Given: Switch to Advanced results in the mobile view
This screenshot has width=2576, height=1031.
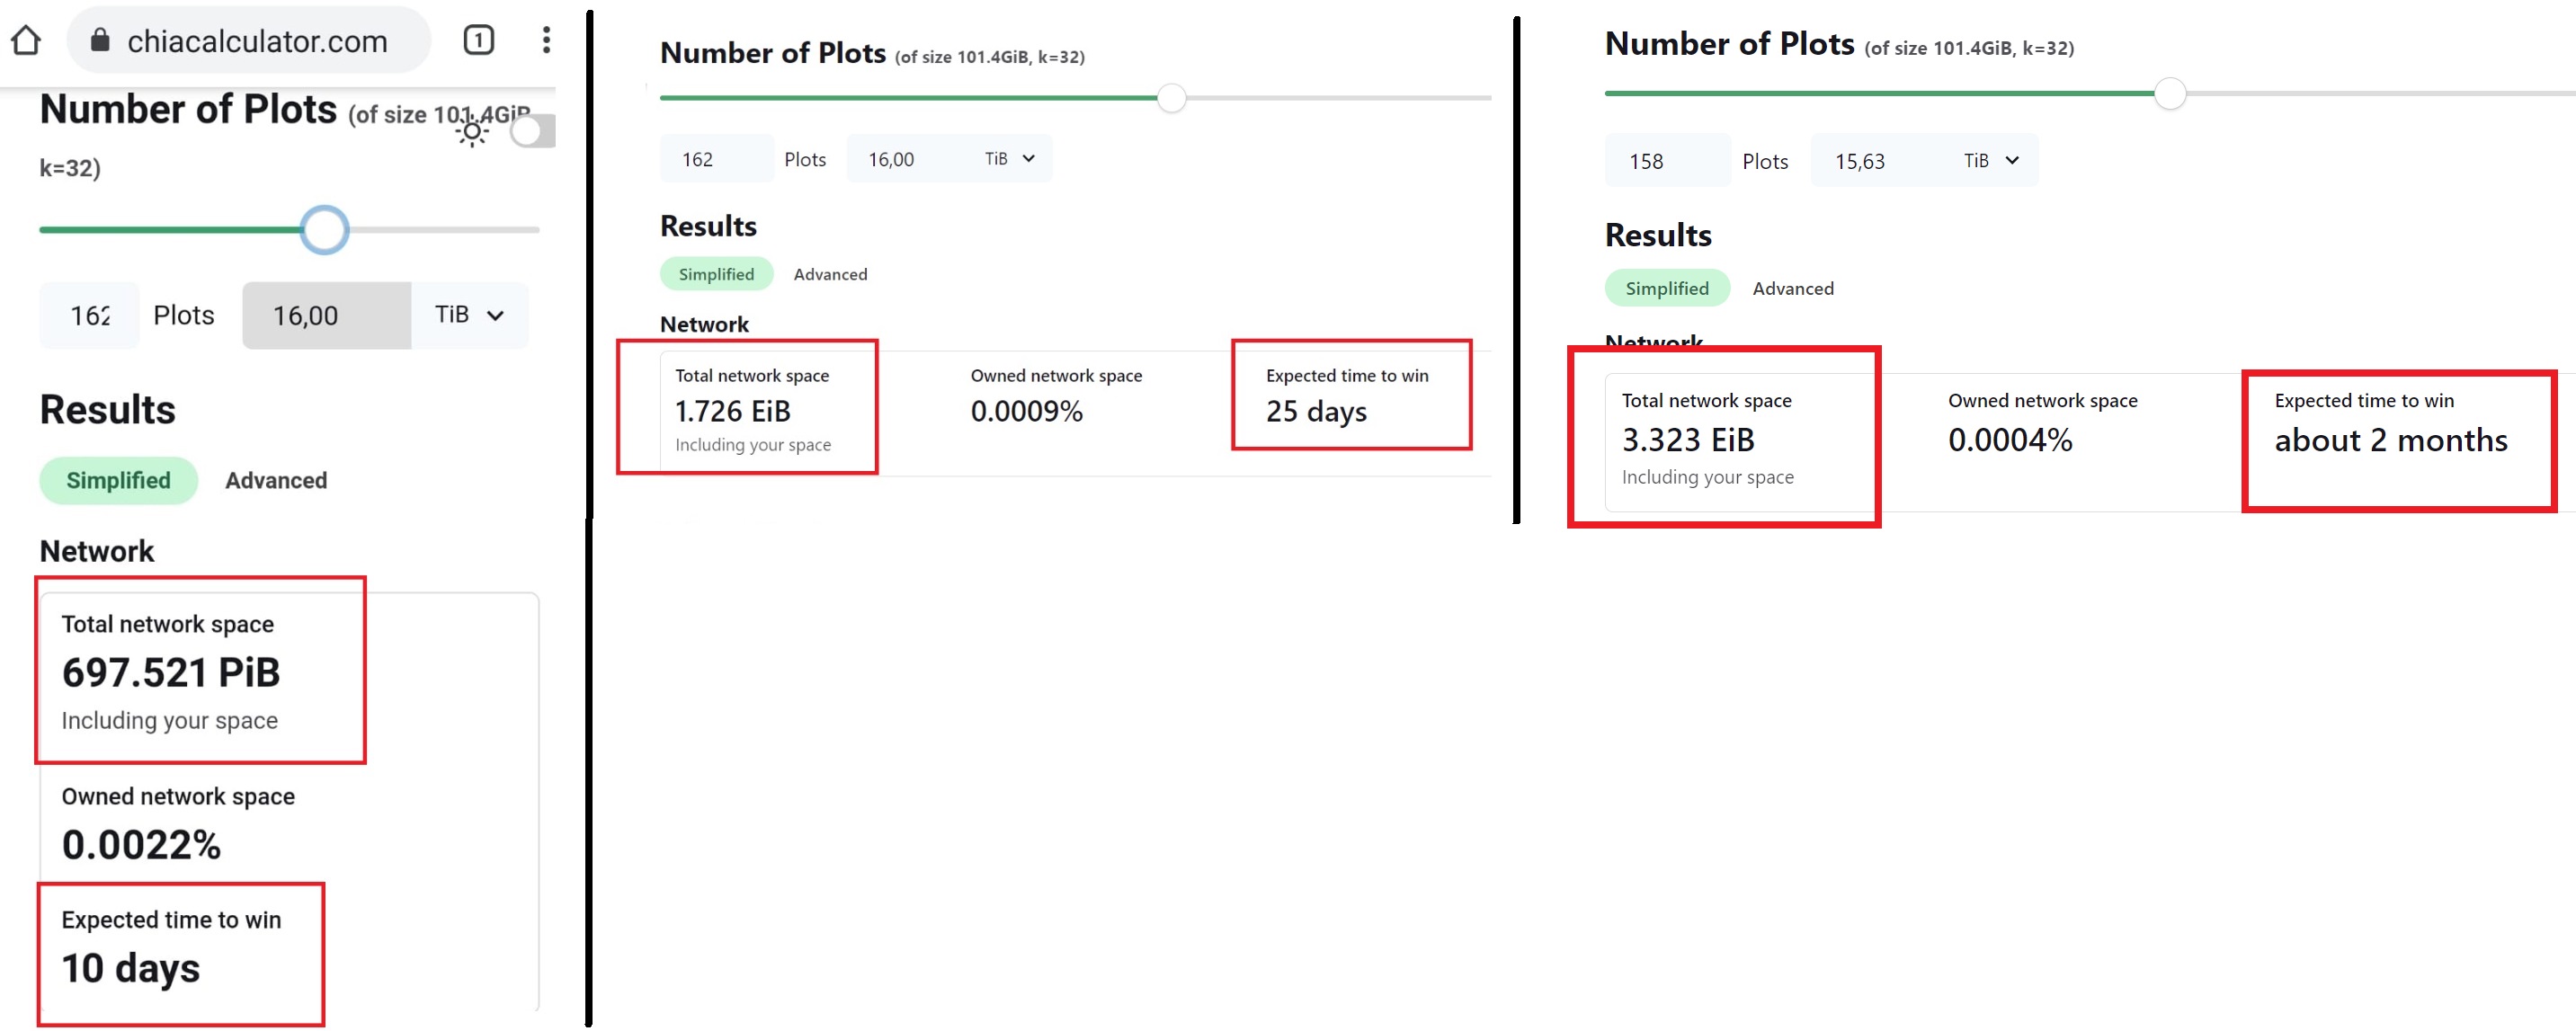Looking at the screenshot, I should point(276,480).
